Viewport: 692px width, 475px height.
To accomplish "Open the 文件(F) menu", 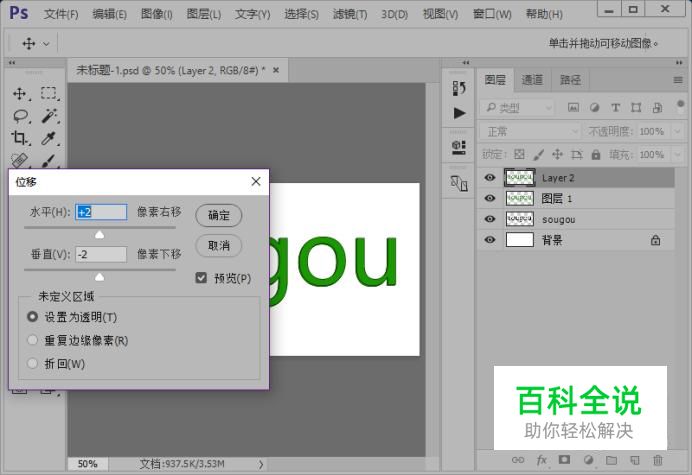I will click(x=61, y=14).
